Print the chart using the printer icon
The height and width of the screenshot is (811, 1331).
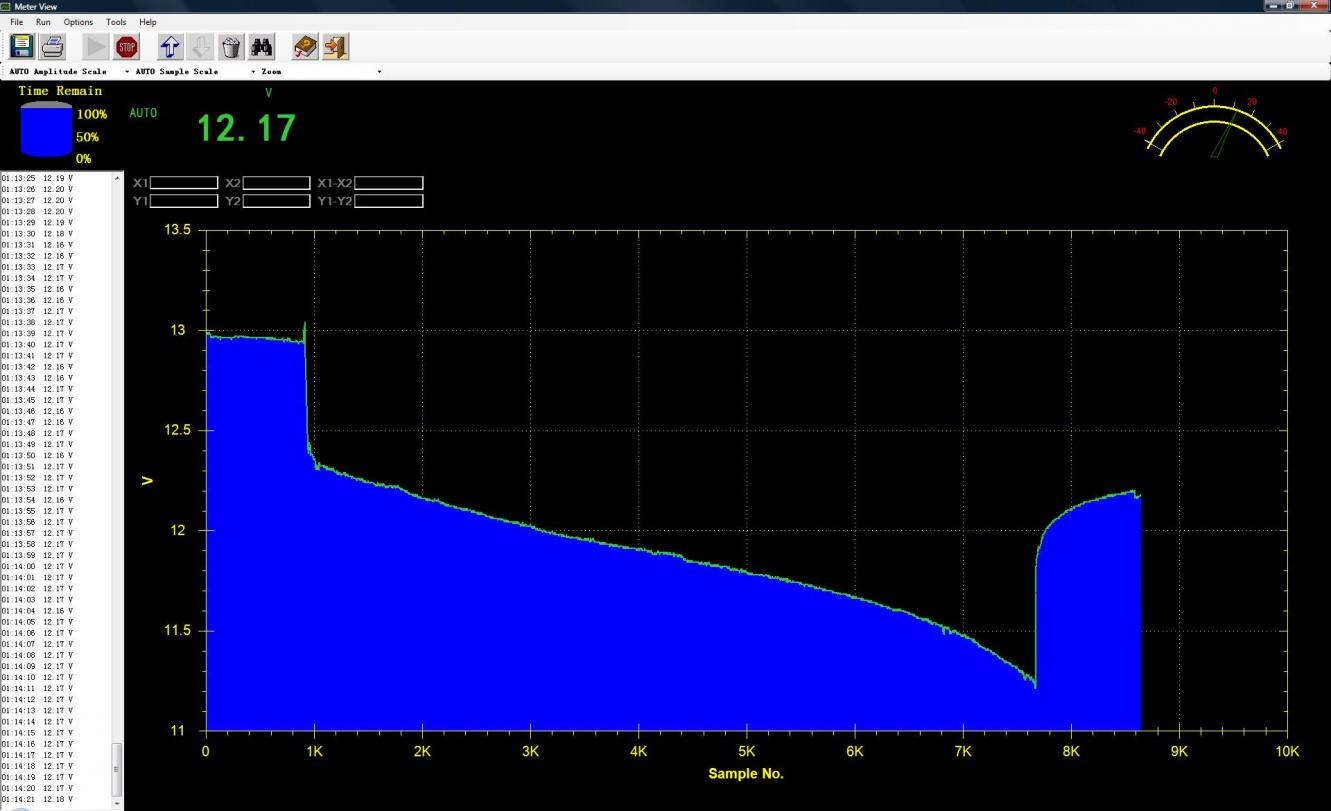coord(52,46)
